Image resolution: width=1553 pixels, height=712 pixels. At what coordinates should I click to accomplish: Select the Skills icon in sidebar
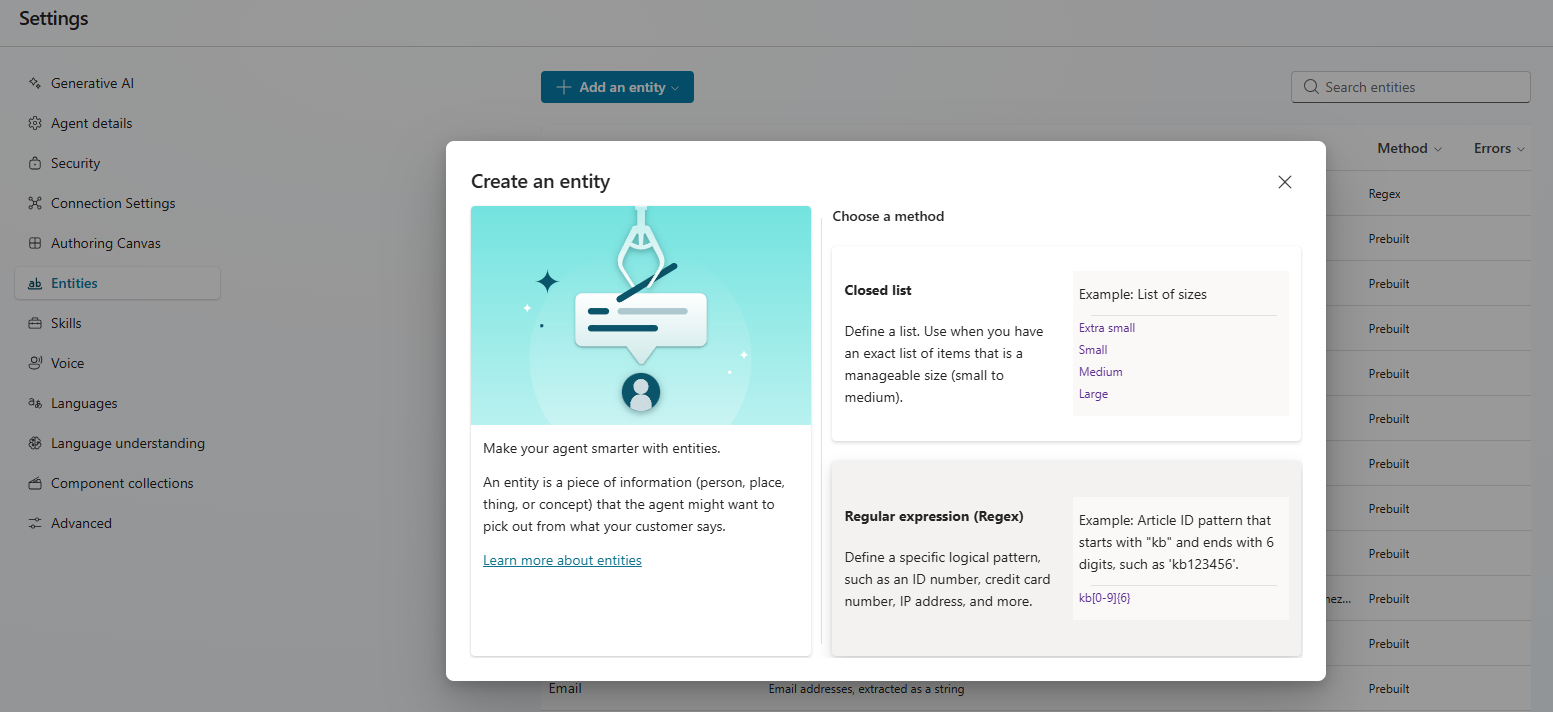click(x=33, y=323)
